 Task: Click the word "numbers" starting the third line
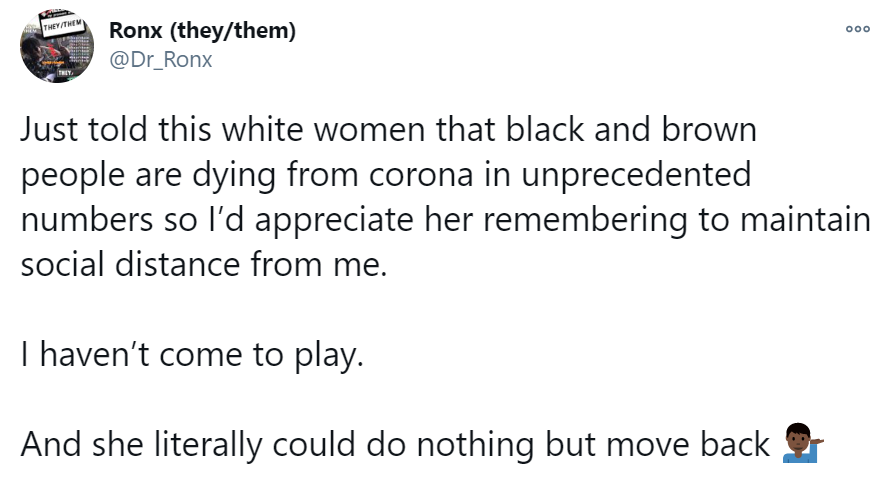[x=87, y=220]
